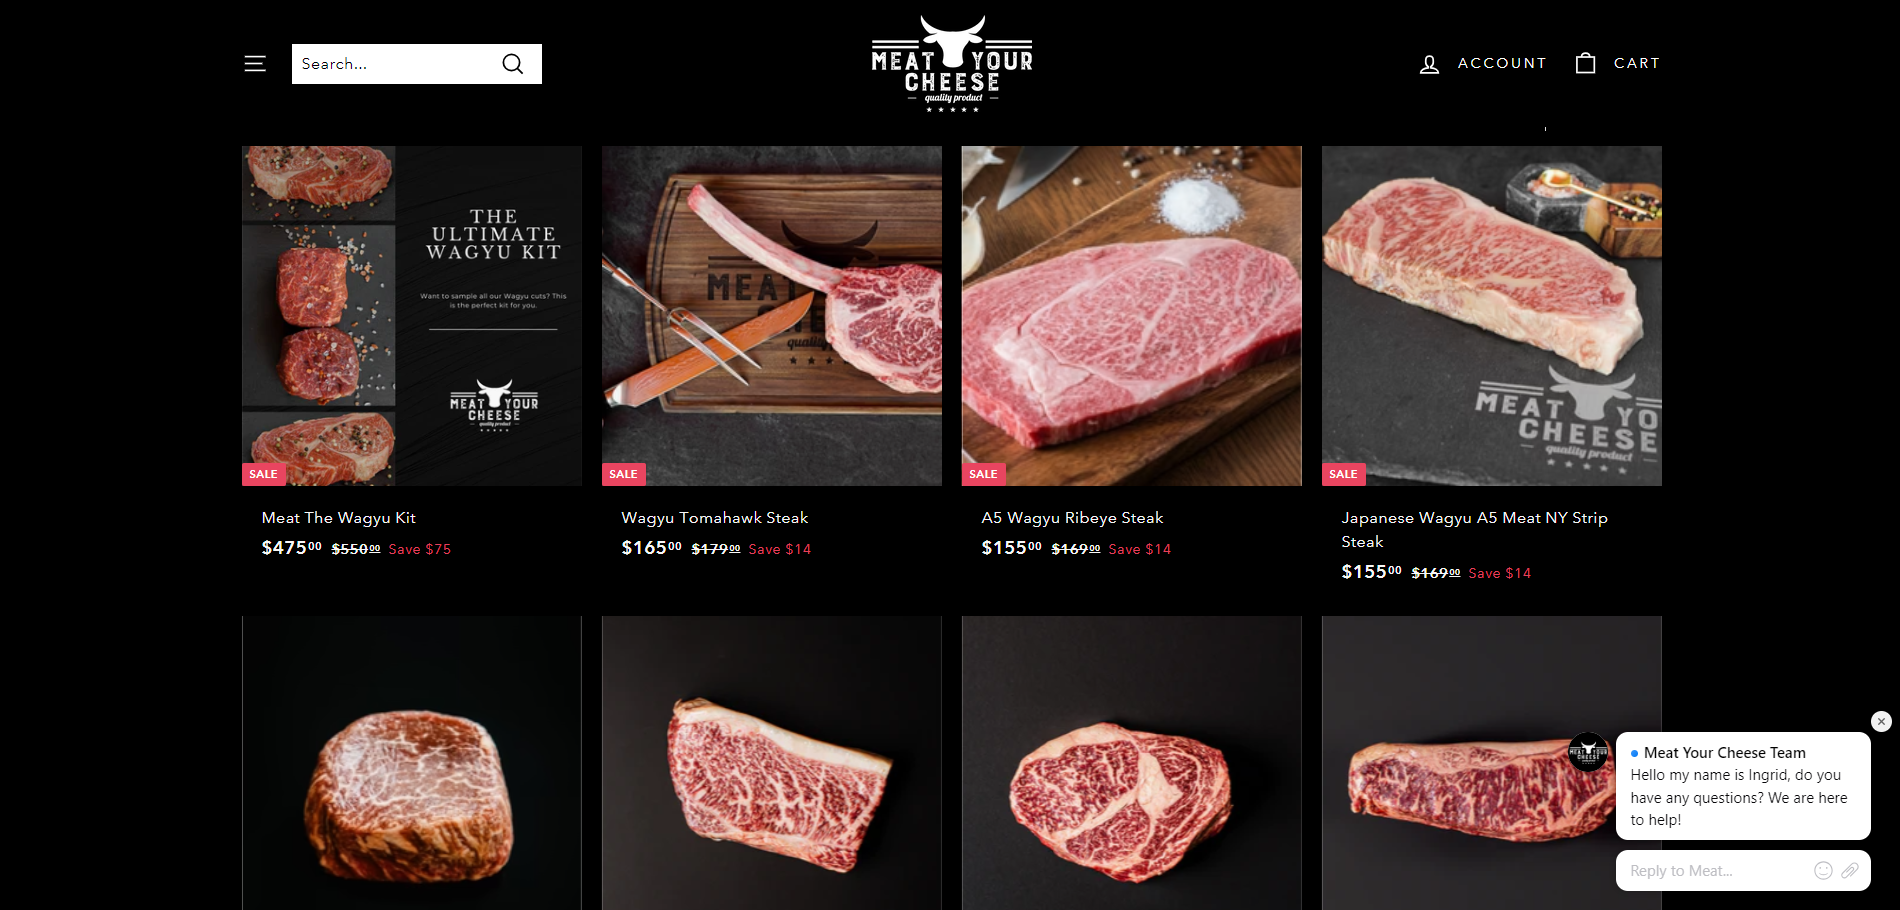
Task: Open A5 Wagyu Ribeye Steak title
Action: (x=1072, y=518)
